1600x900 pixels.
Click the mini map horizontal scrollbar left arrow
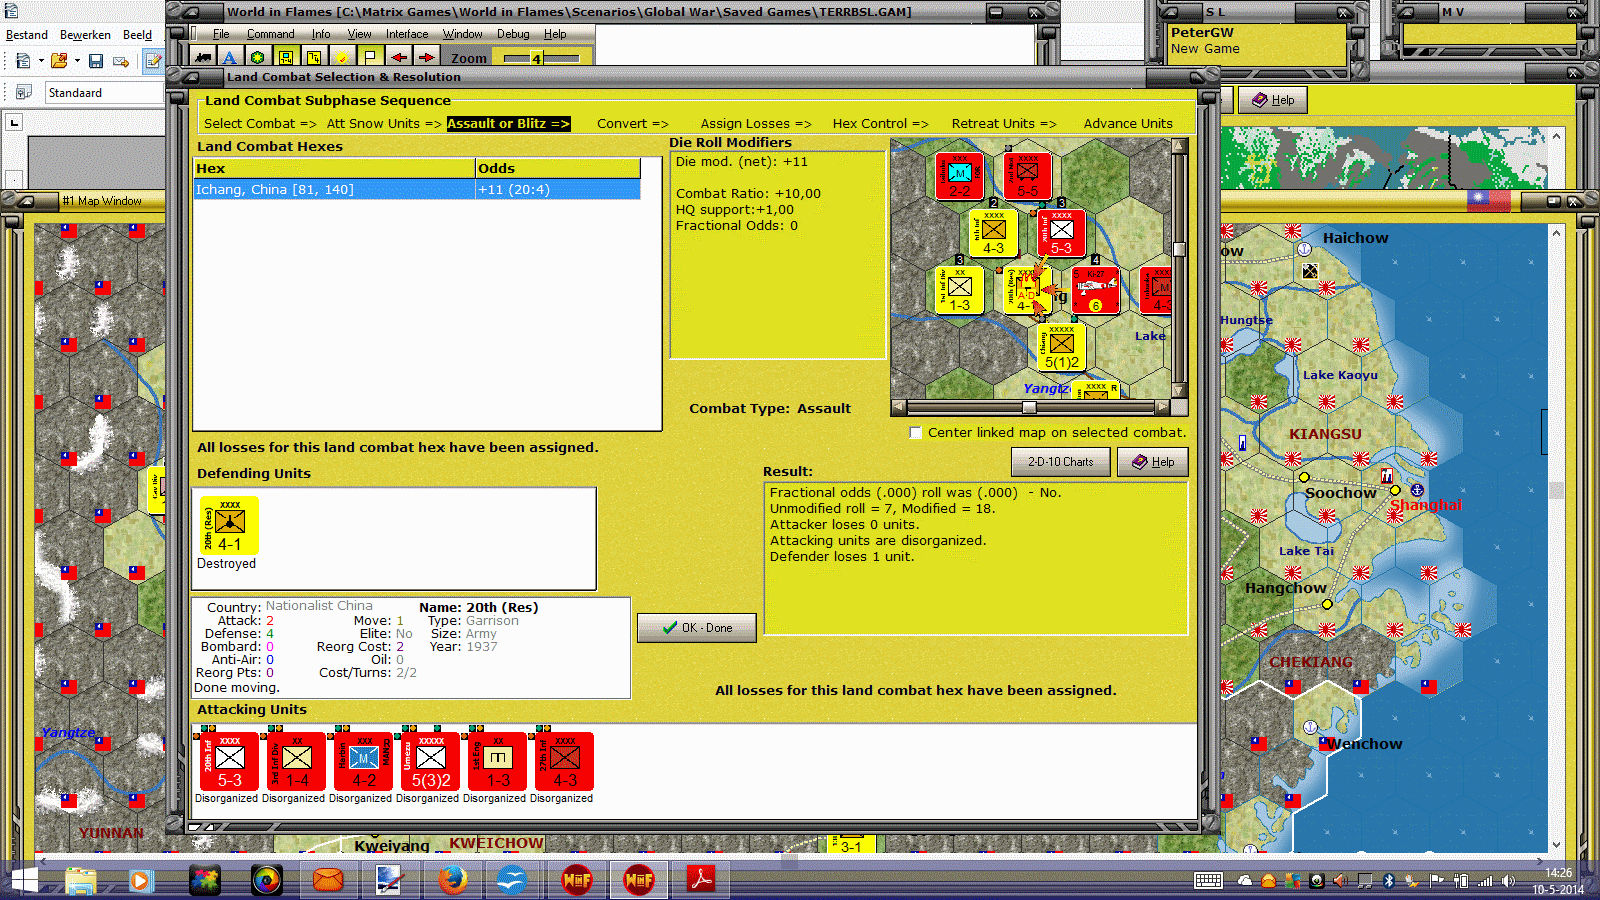click(x=898, y=407)
